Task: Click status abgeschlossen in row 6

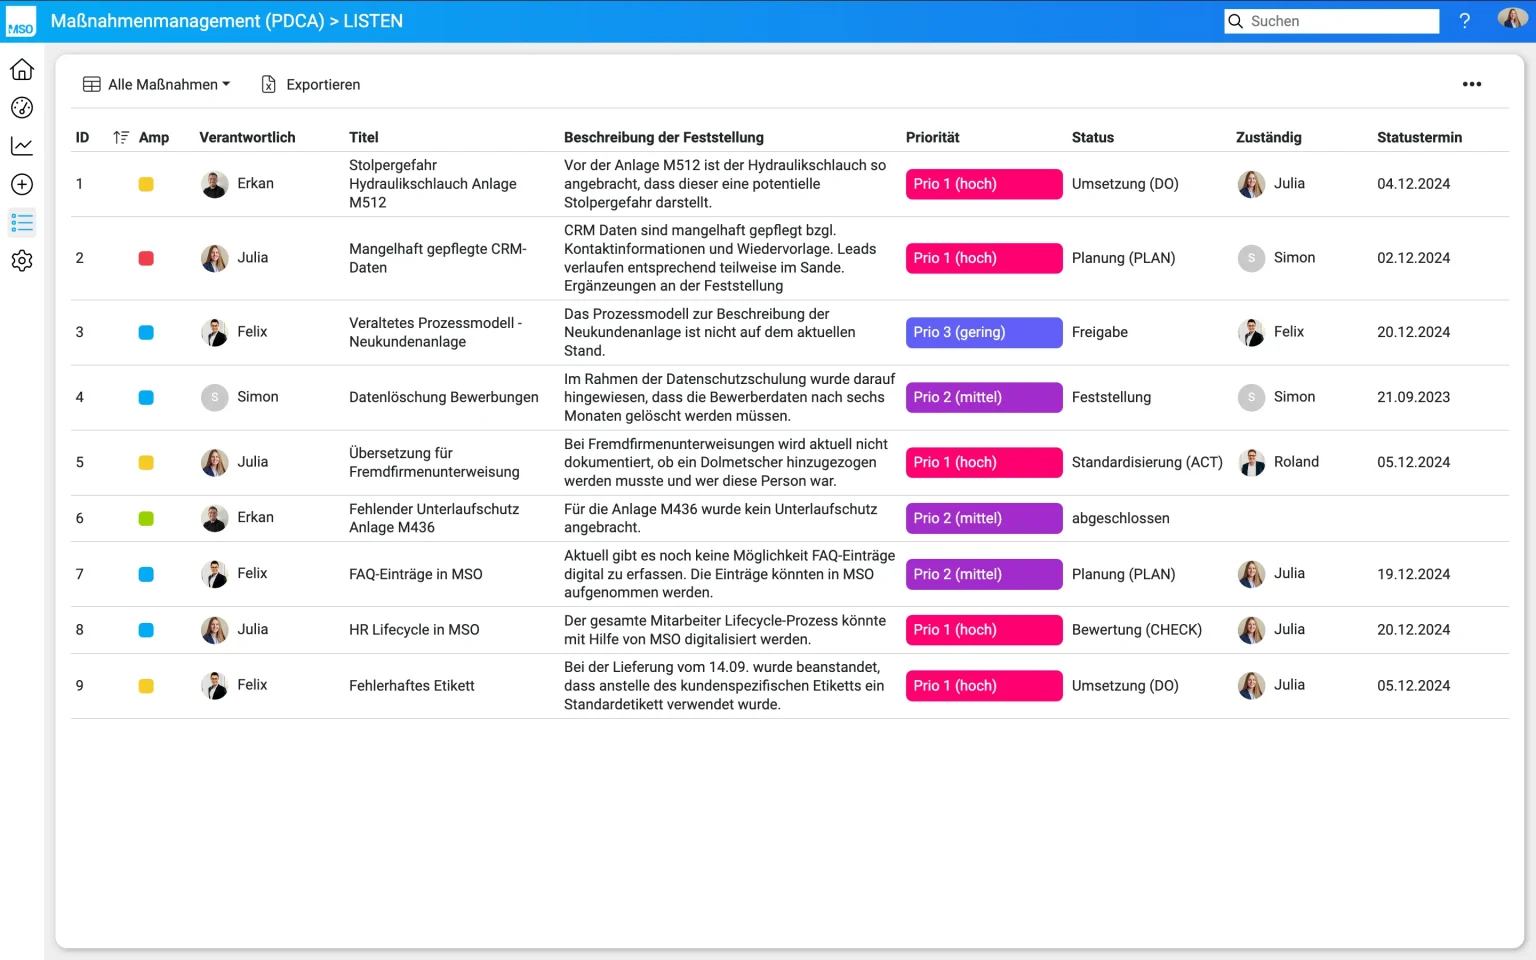Action: [1121, 518]
